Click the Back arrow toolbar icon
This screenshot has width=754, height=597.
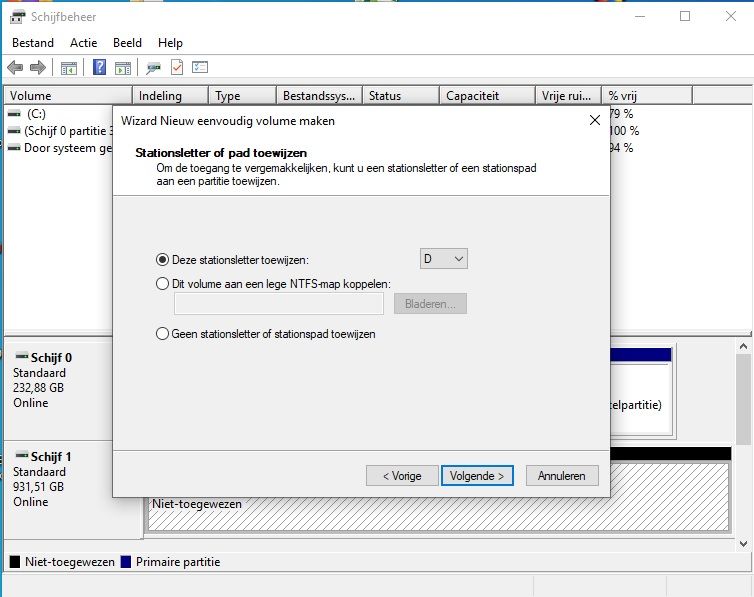tap(15, 67)
